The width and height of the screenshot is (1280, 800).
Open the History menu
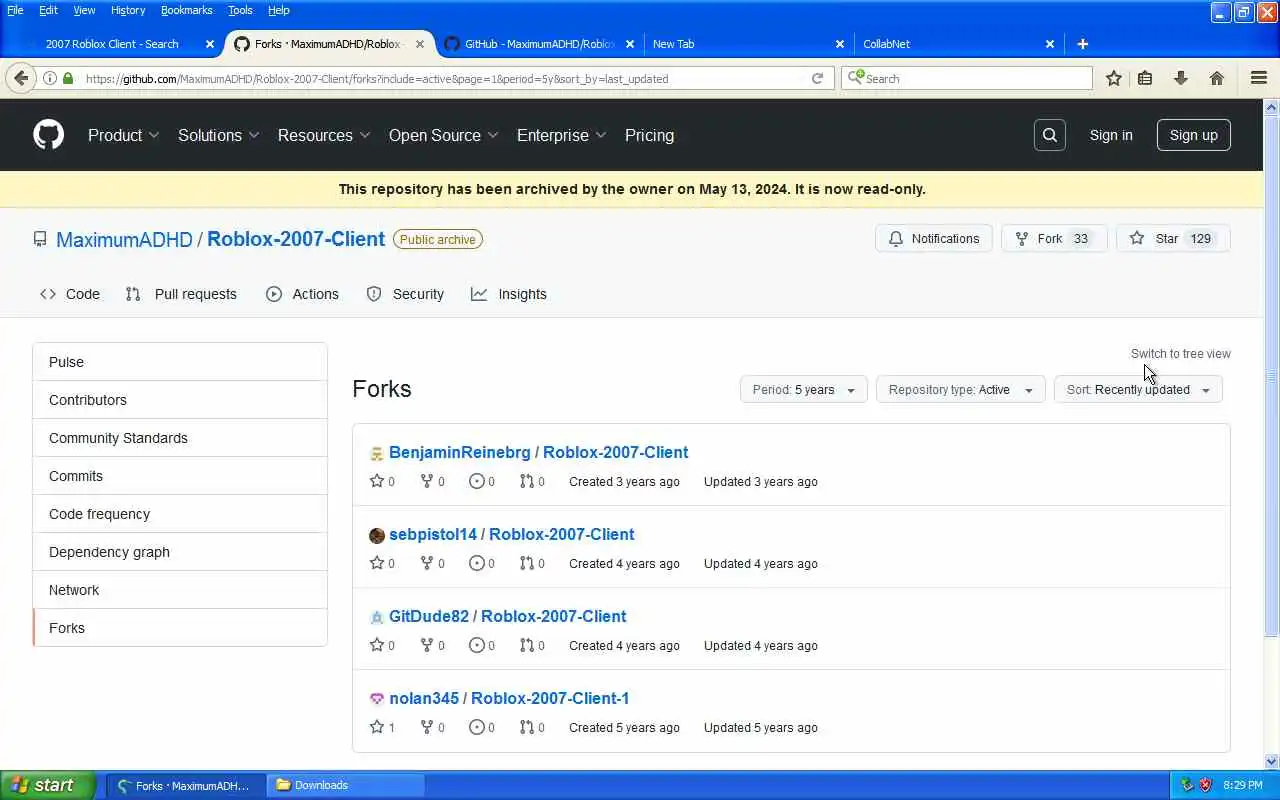point(128,10)
